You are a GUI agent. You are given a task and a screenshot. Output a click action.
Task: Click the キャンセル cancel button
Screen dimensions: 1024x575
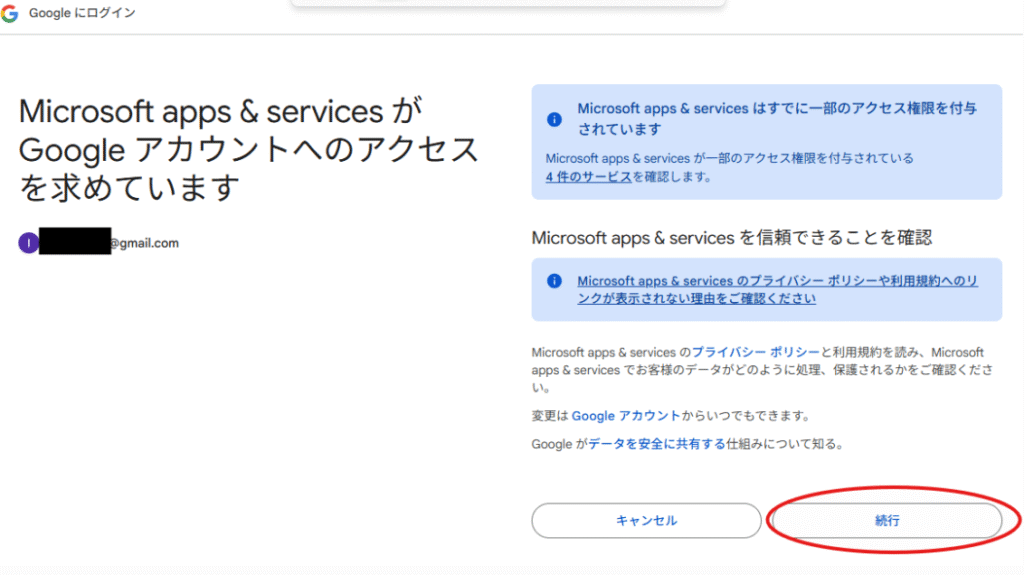pyautogui.click(x=646, y=521)
